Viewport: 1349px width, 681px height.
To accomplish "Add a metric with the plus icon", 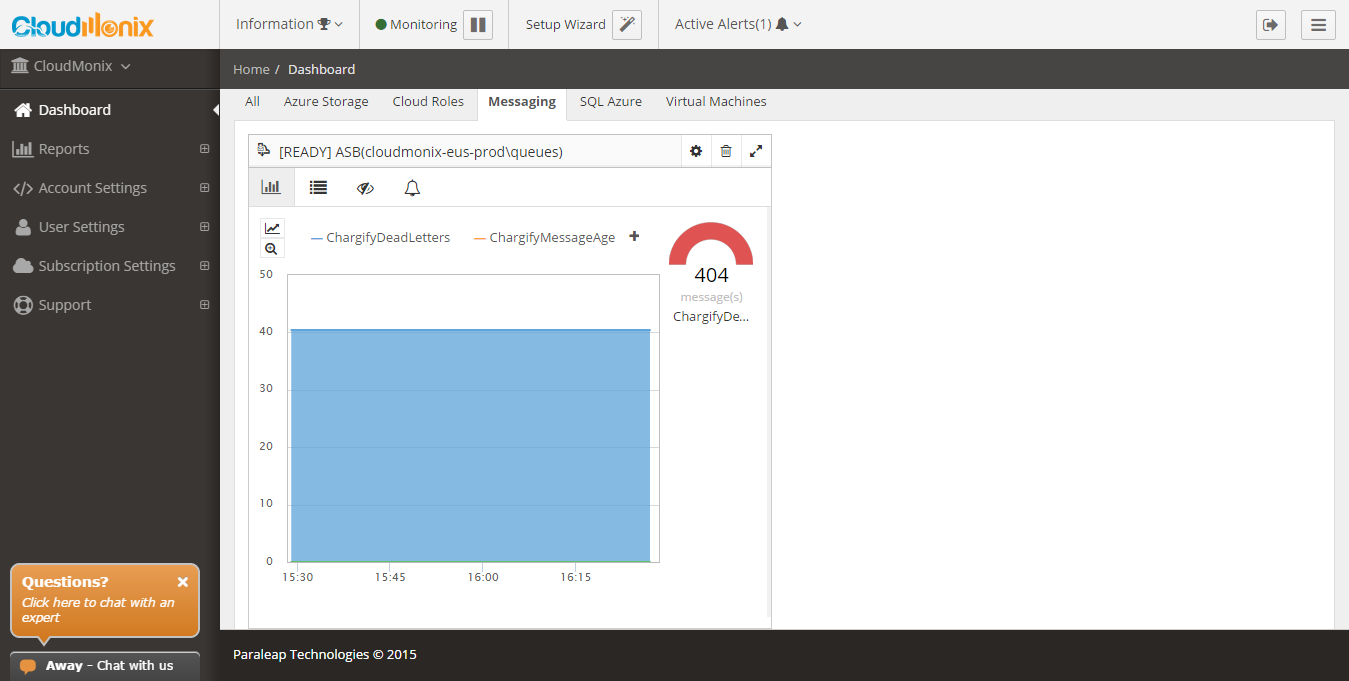I will tap(634, 236).
